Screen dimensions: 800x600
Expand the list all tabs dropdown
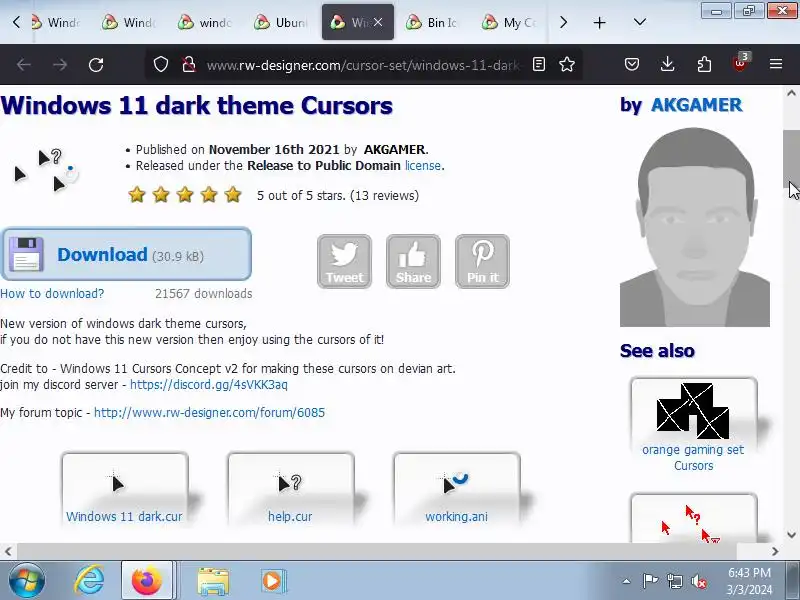[x=640, y=22]
